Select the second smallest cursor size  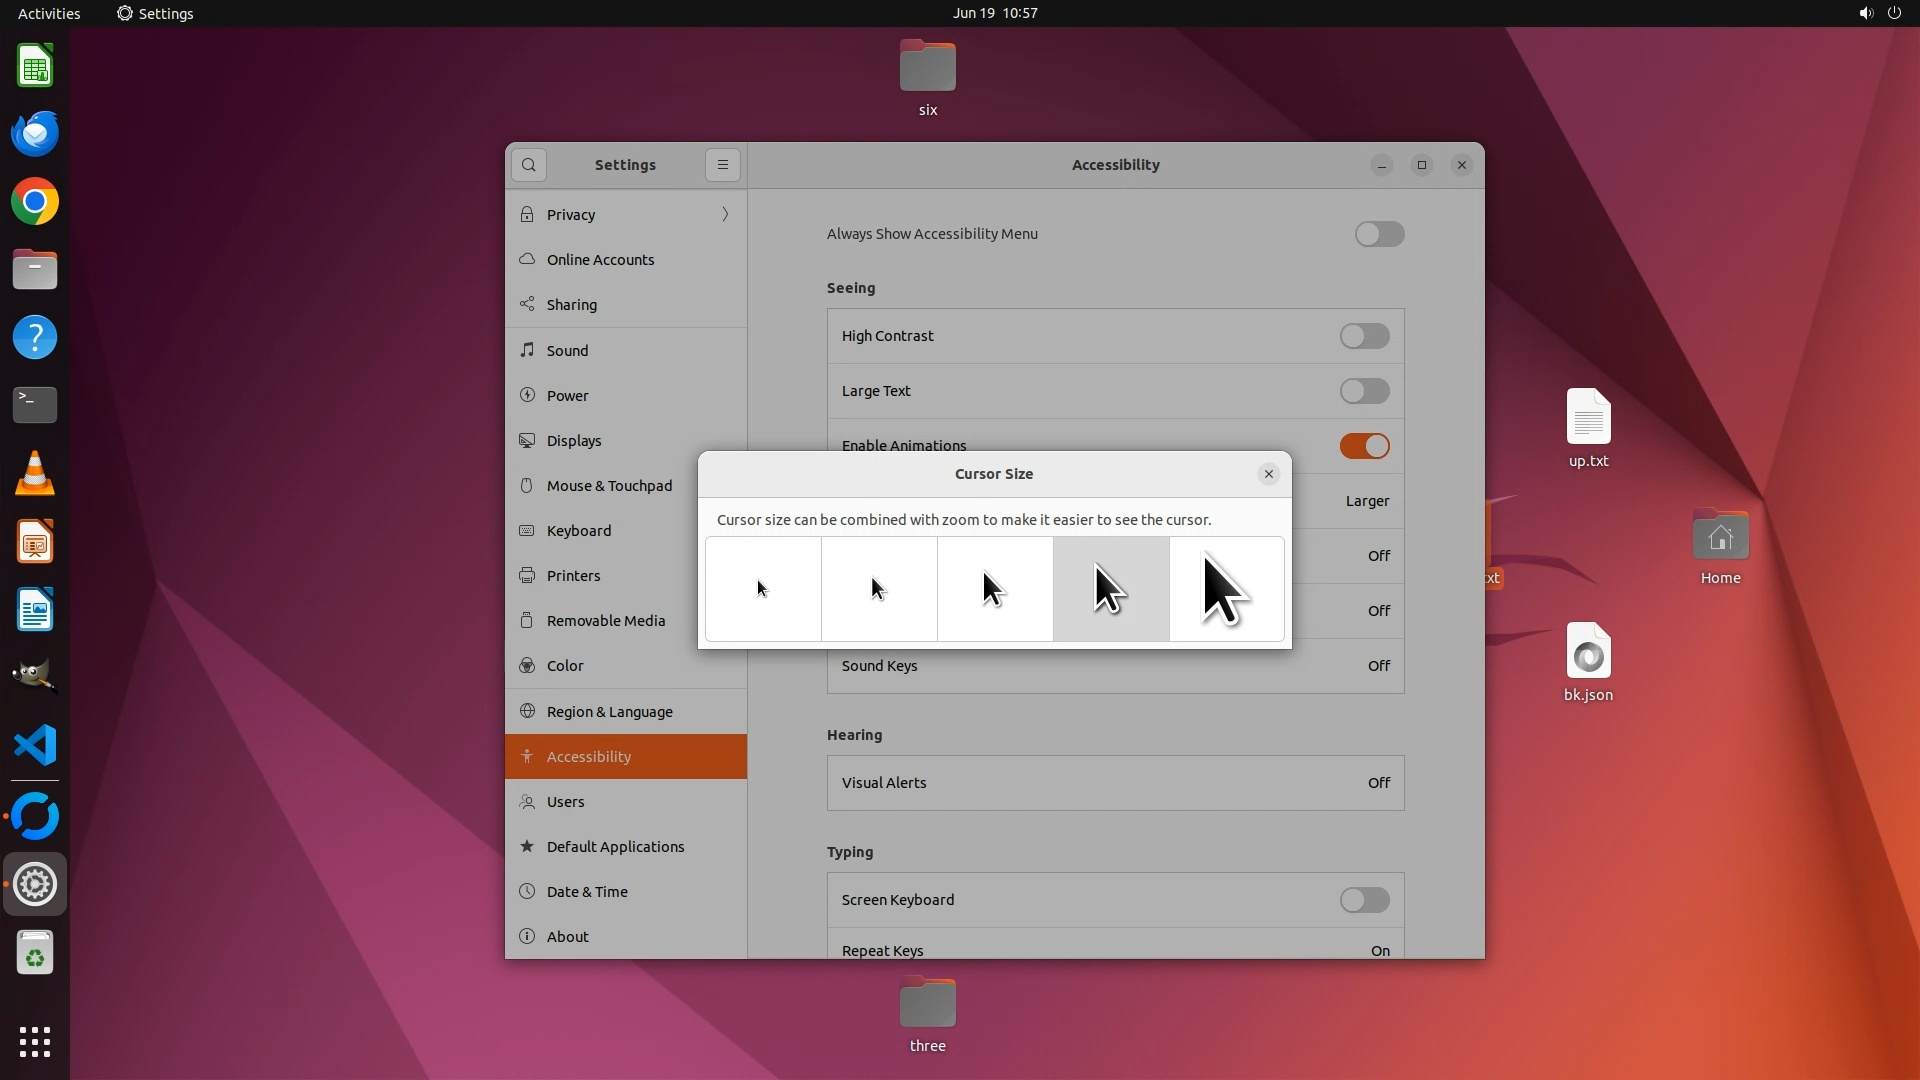click(879, 589)
